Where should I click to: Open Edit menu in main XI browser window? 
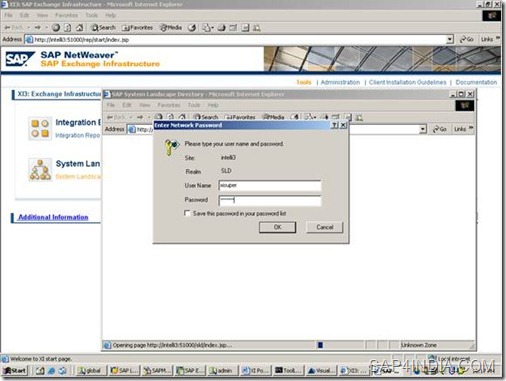pos(24,15)
